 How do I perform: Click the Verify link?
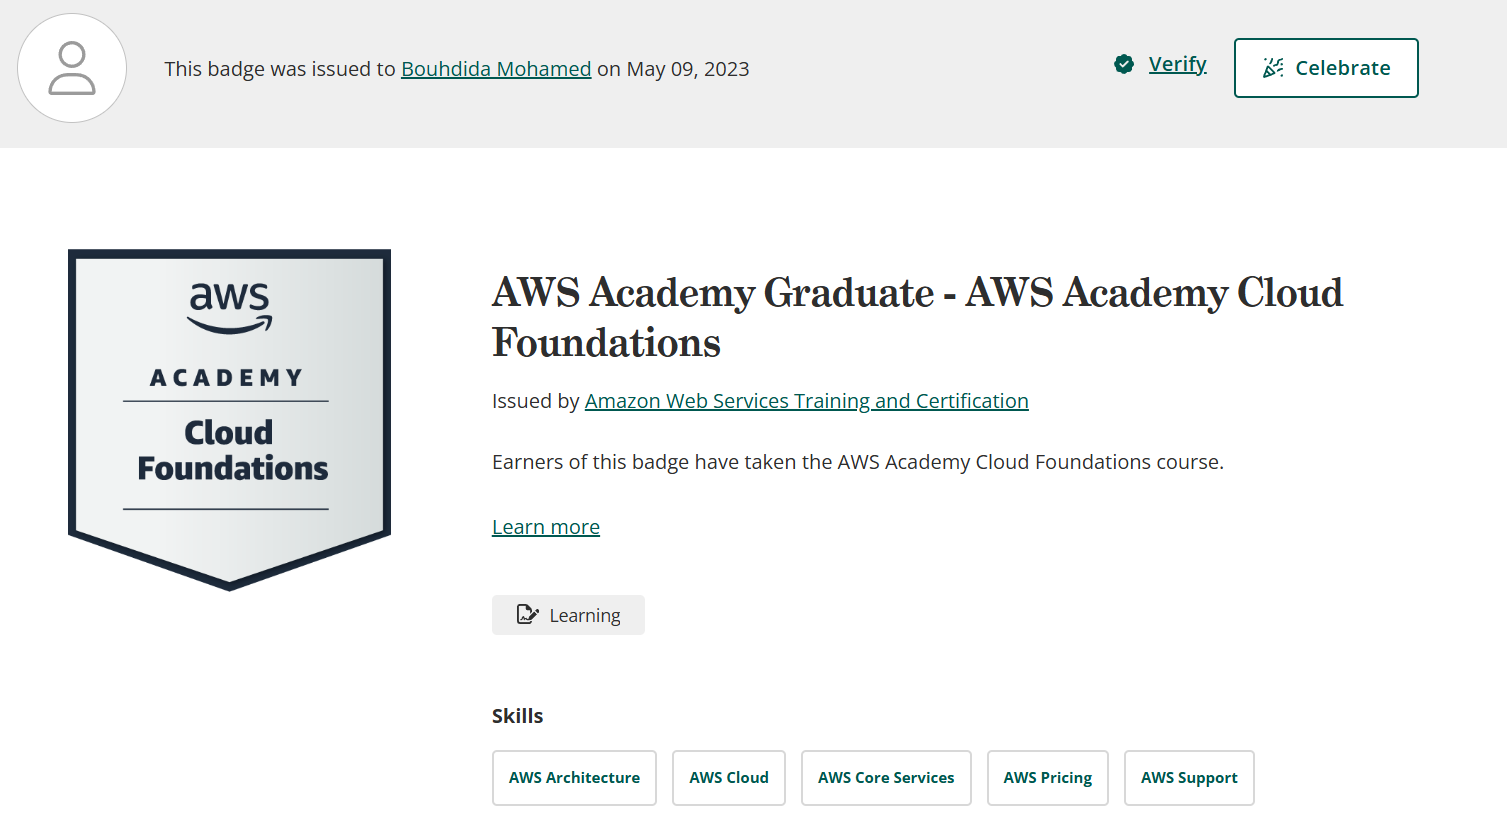1177,64
